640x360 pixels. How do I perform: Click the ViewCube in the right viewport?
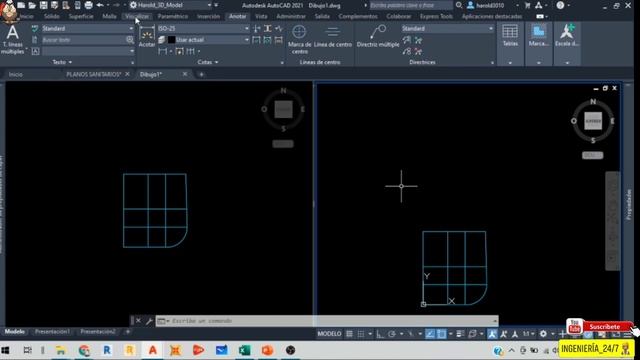coord(593,121)
